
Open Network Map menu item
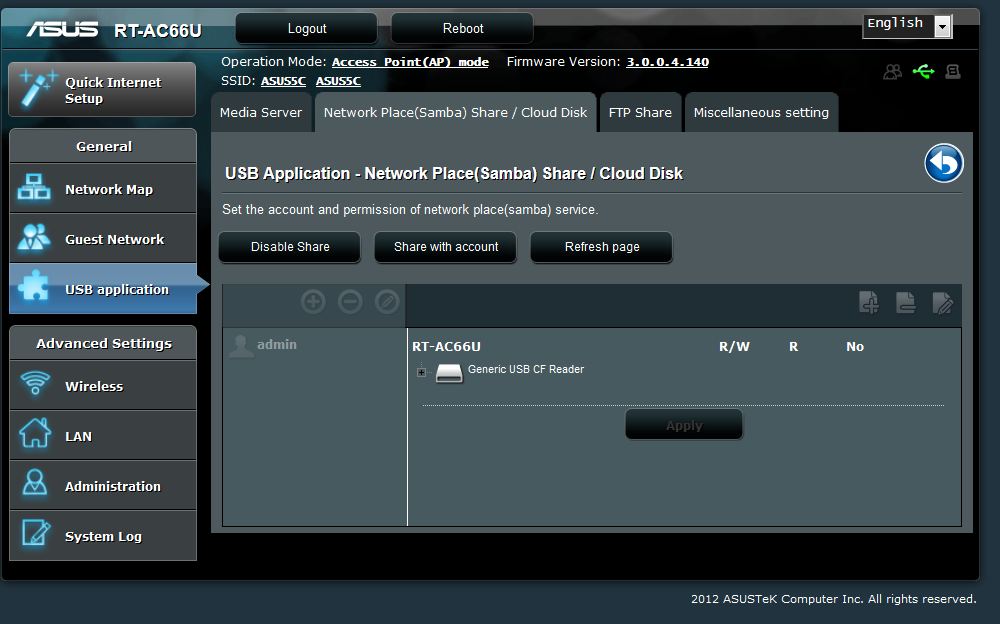tap(103, 188)
